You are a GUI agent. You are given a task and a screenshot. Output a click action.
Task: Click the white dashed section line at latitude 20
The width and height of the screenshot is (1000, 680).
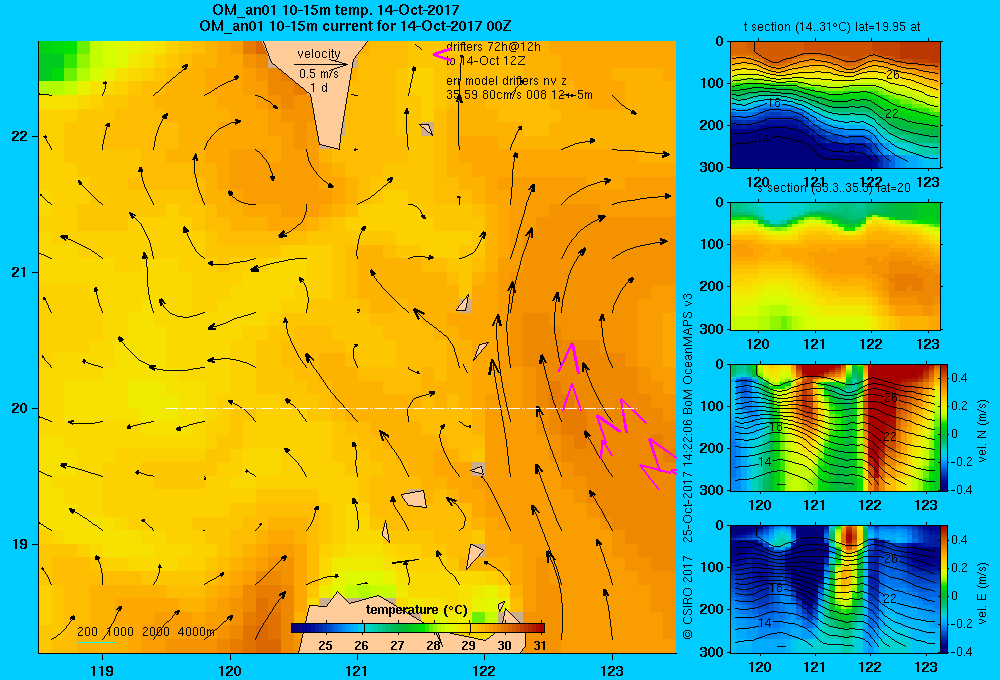point(401,408)
